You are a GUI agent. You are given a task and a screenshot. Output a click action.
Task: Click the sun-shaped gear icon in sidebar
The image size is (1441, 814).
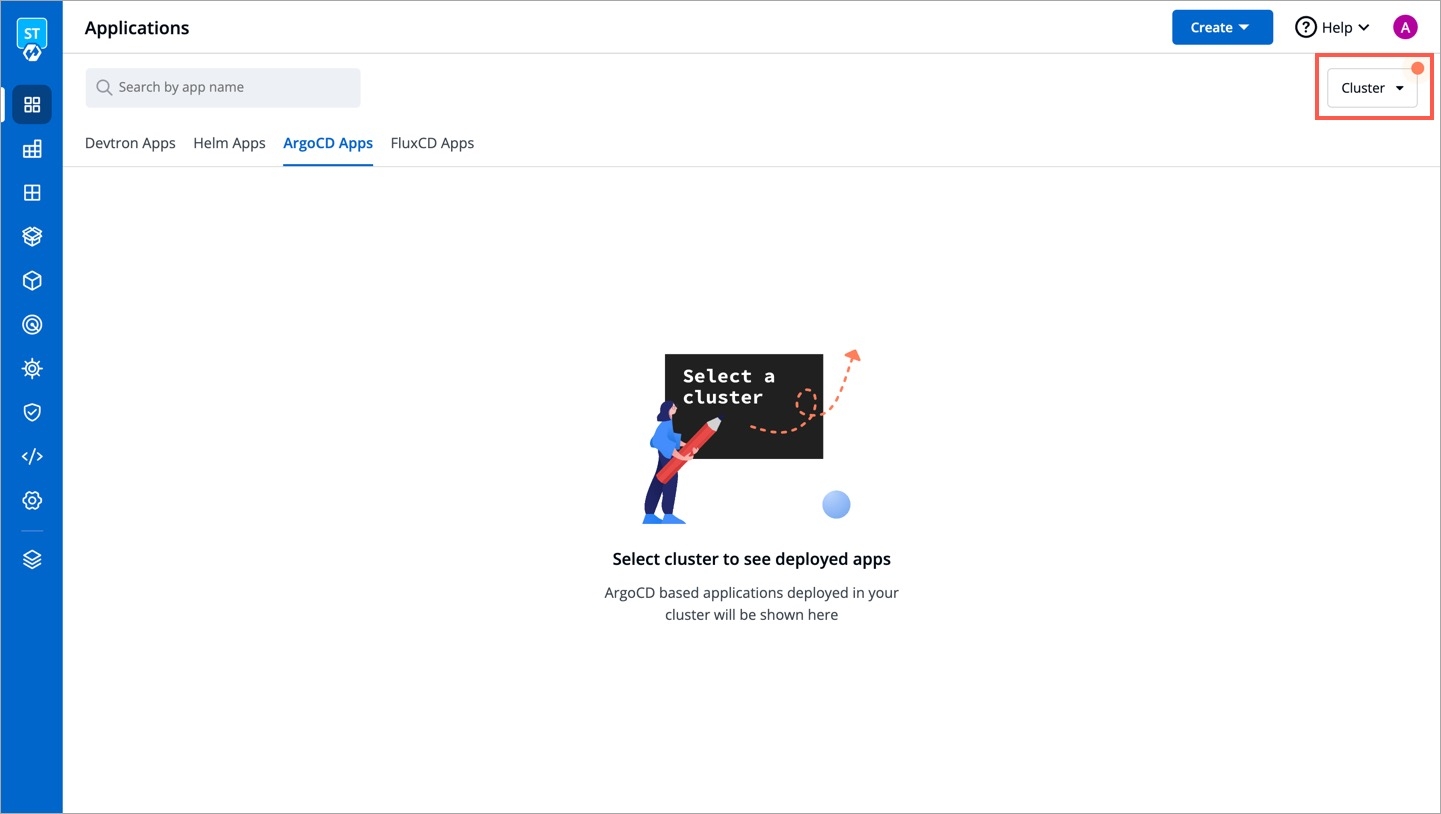(x=32, y=369)
